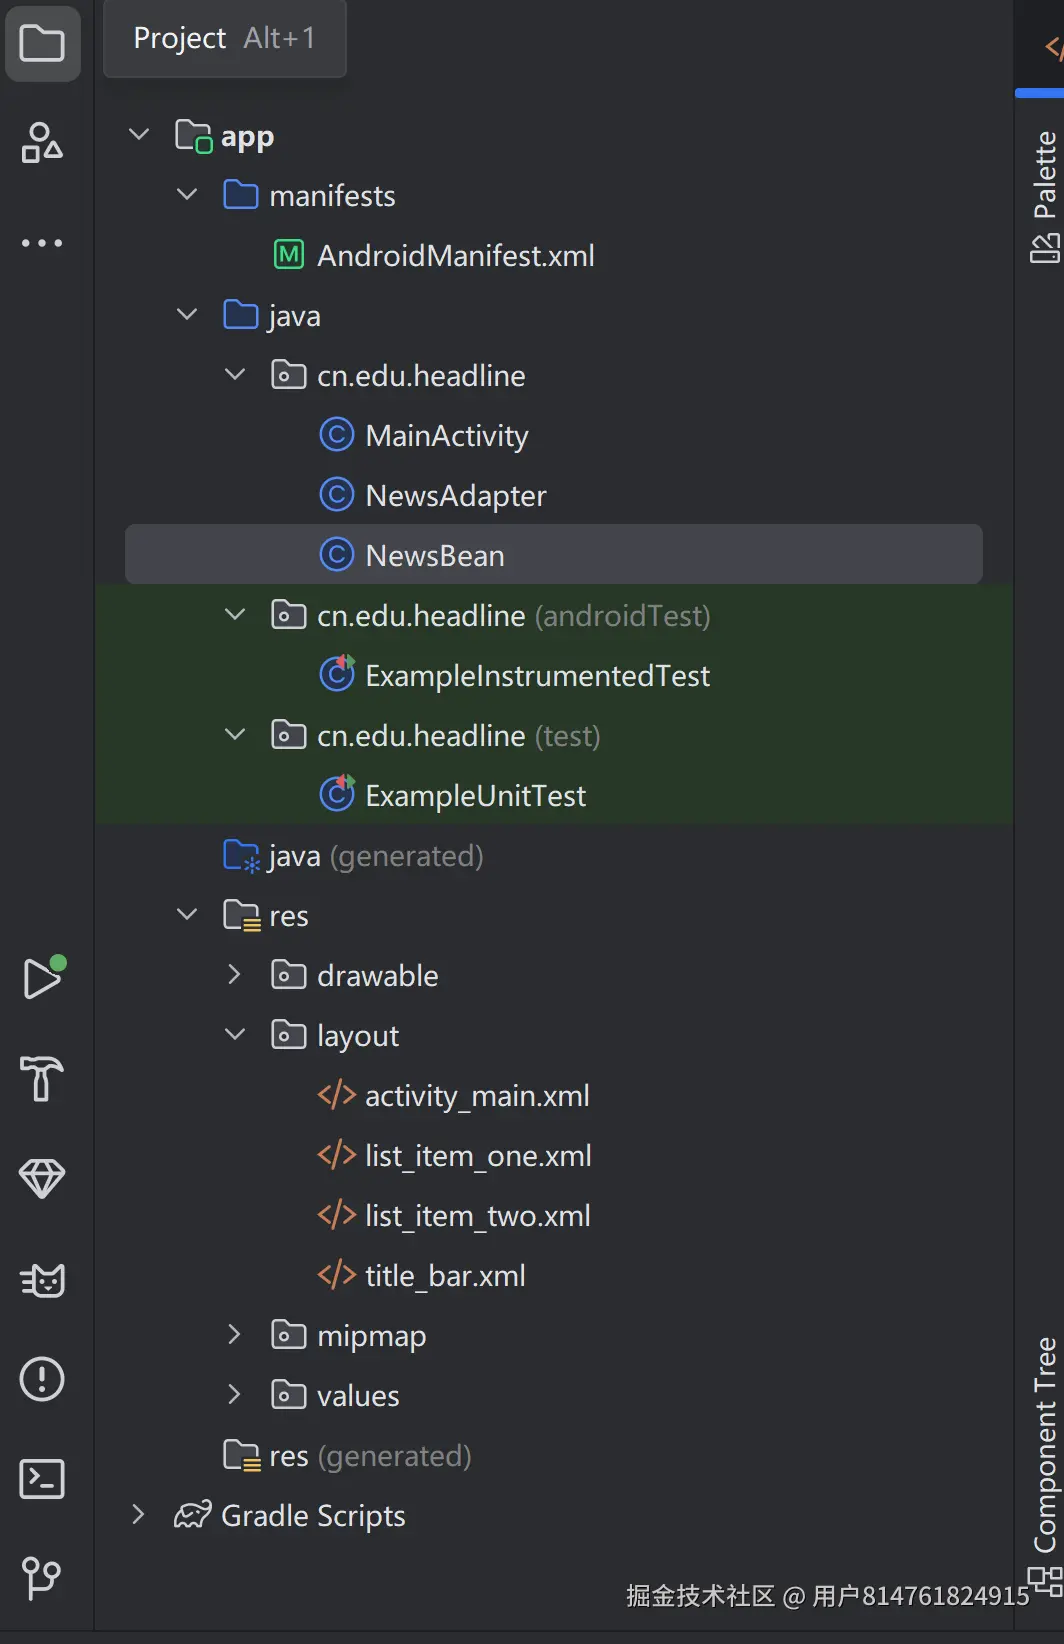Screen dimensions: 1064x1644
Task: Open the Git version control tool window
Action: [x=42, y=1579]
